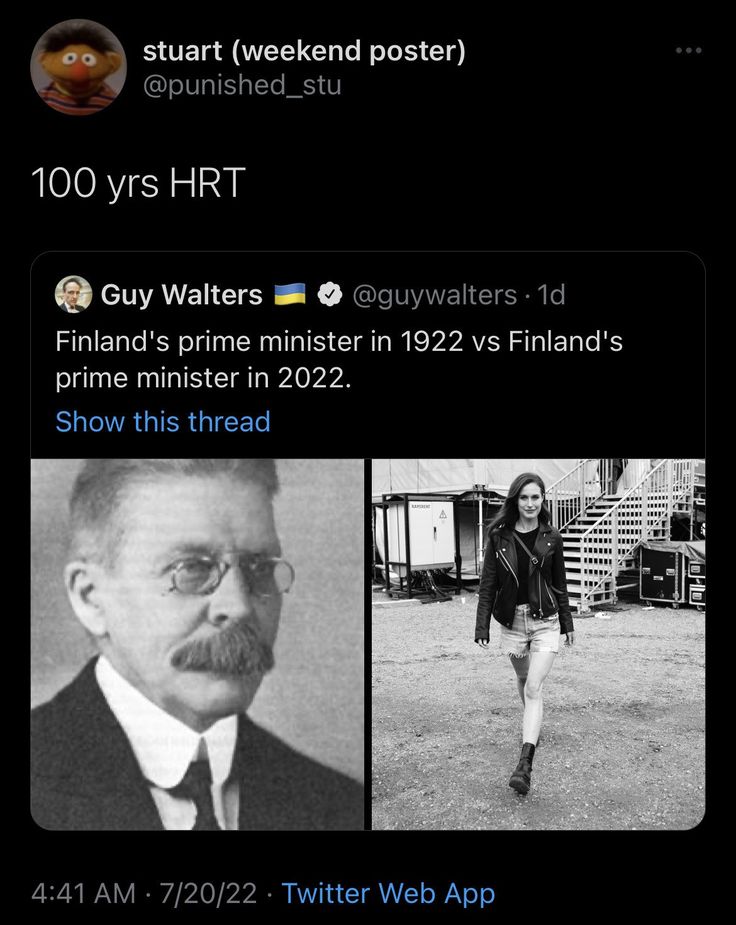Viewport: 736px width, 925px height.
Task: Click the "prime minister in 2022." text line
Action: [x=203, y=380]
